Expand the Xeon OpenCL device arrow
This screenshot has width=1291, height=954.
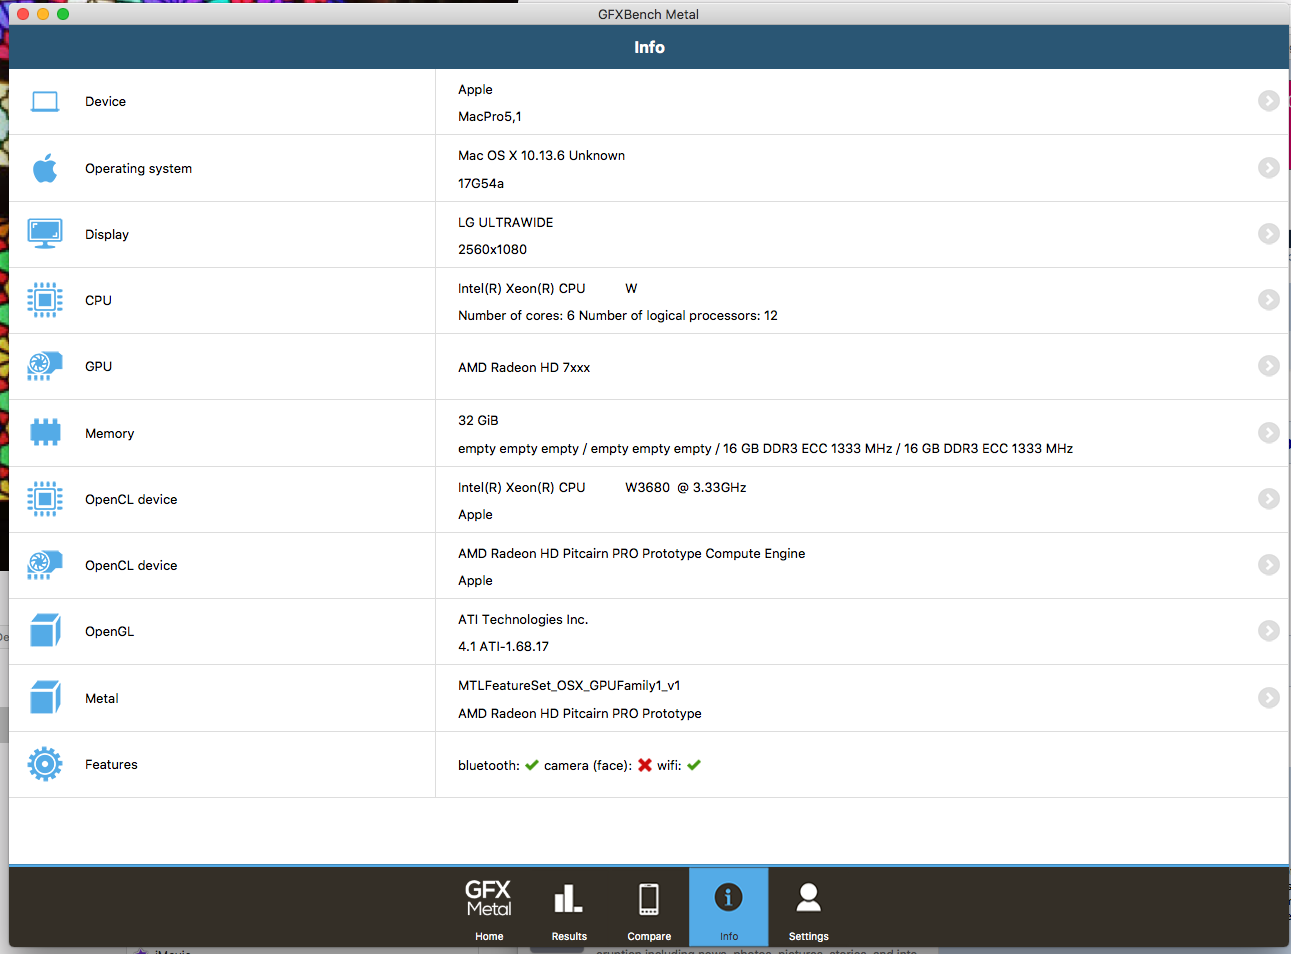pyautogui.click(x=1269, y=499)
